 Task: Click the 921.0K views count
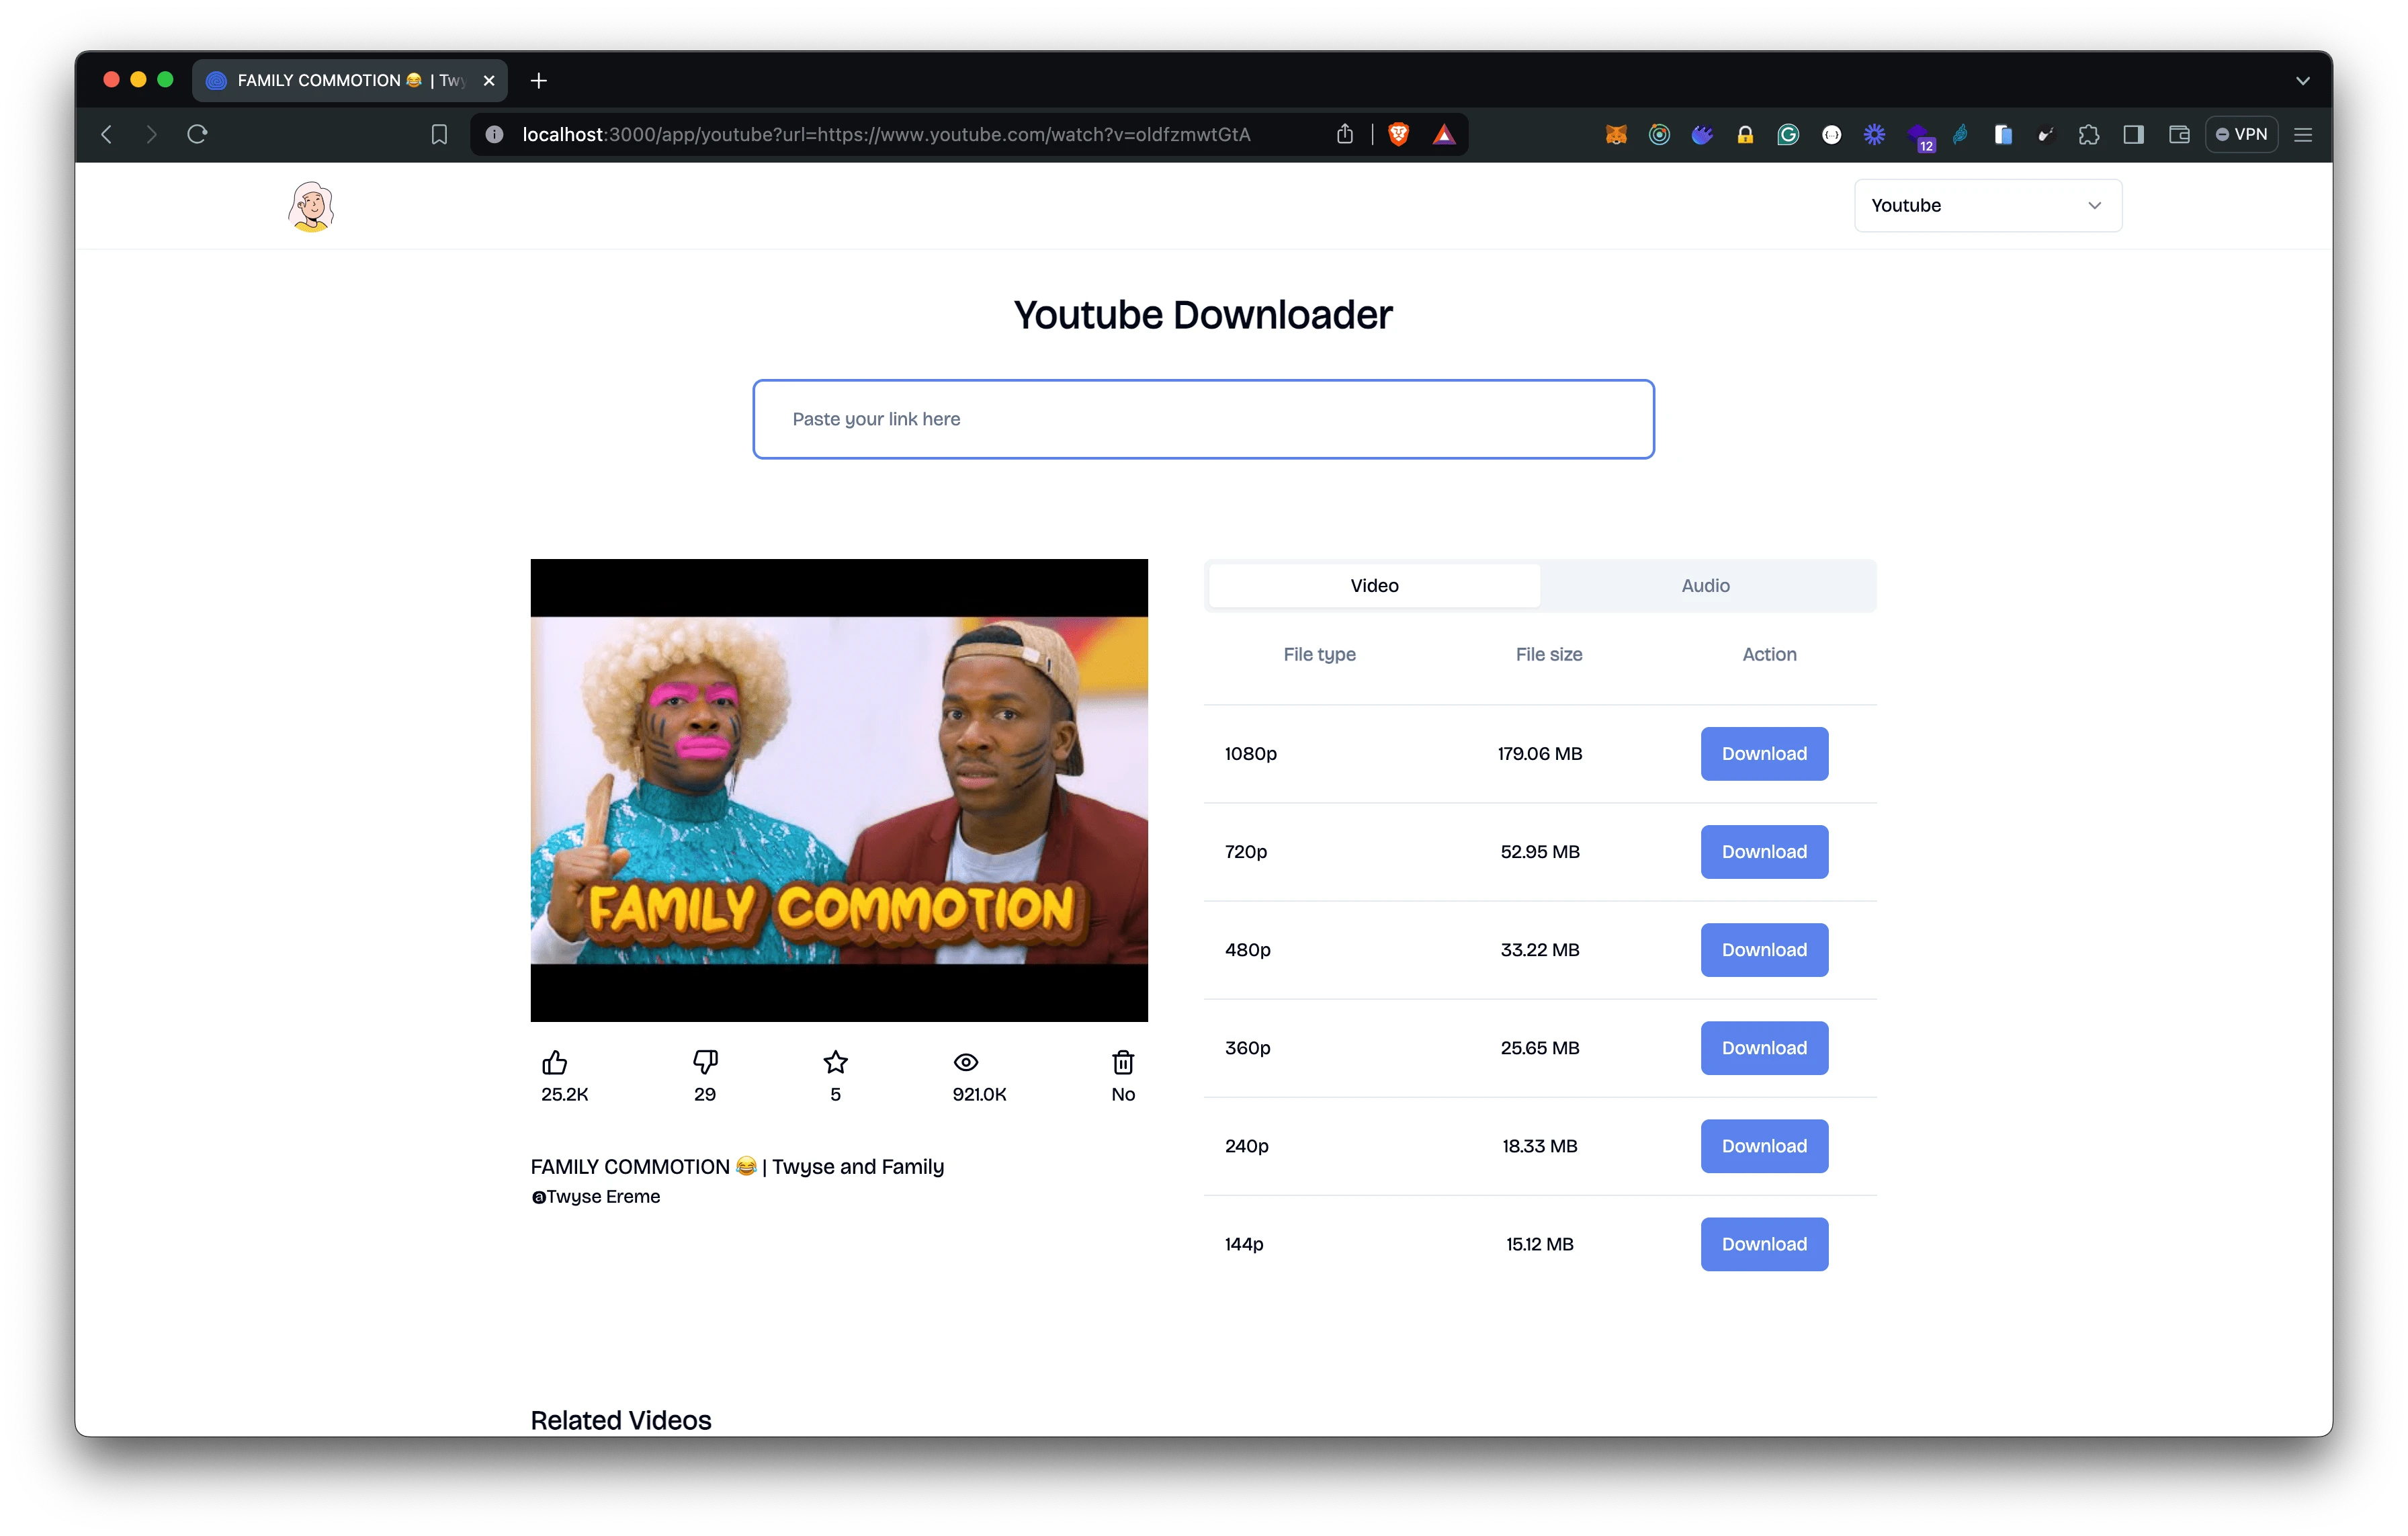pyautogui.click(x=979, y=1094)
